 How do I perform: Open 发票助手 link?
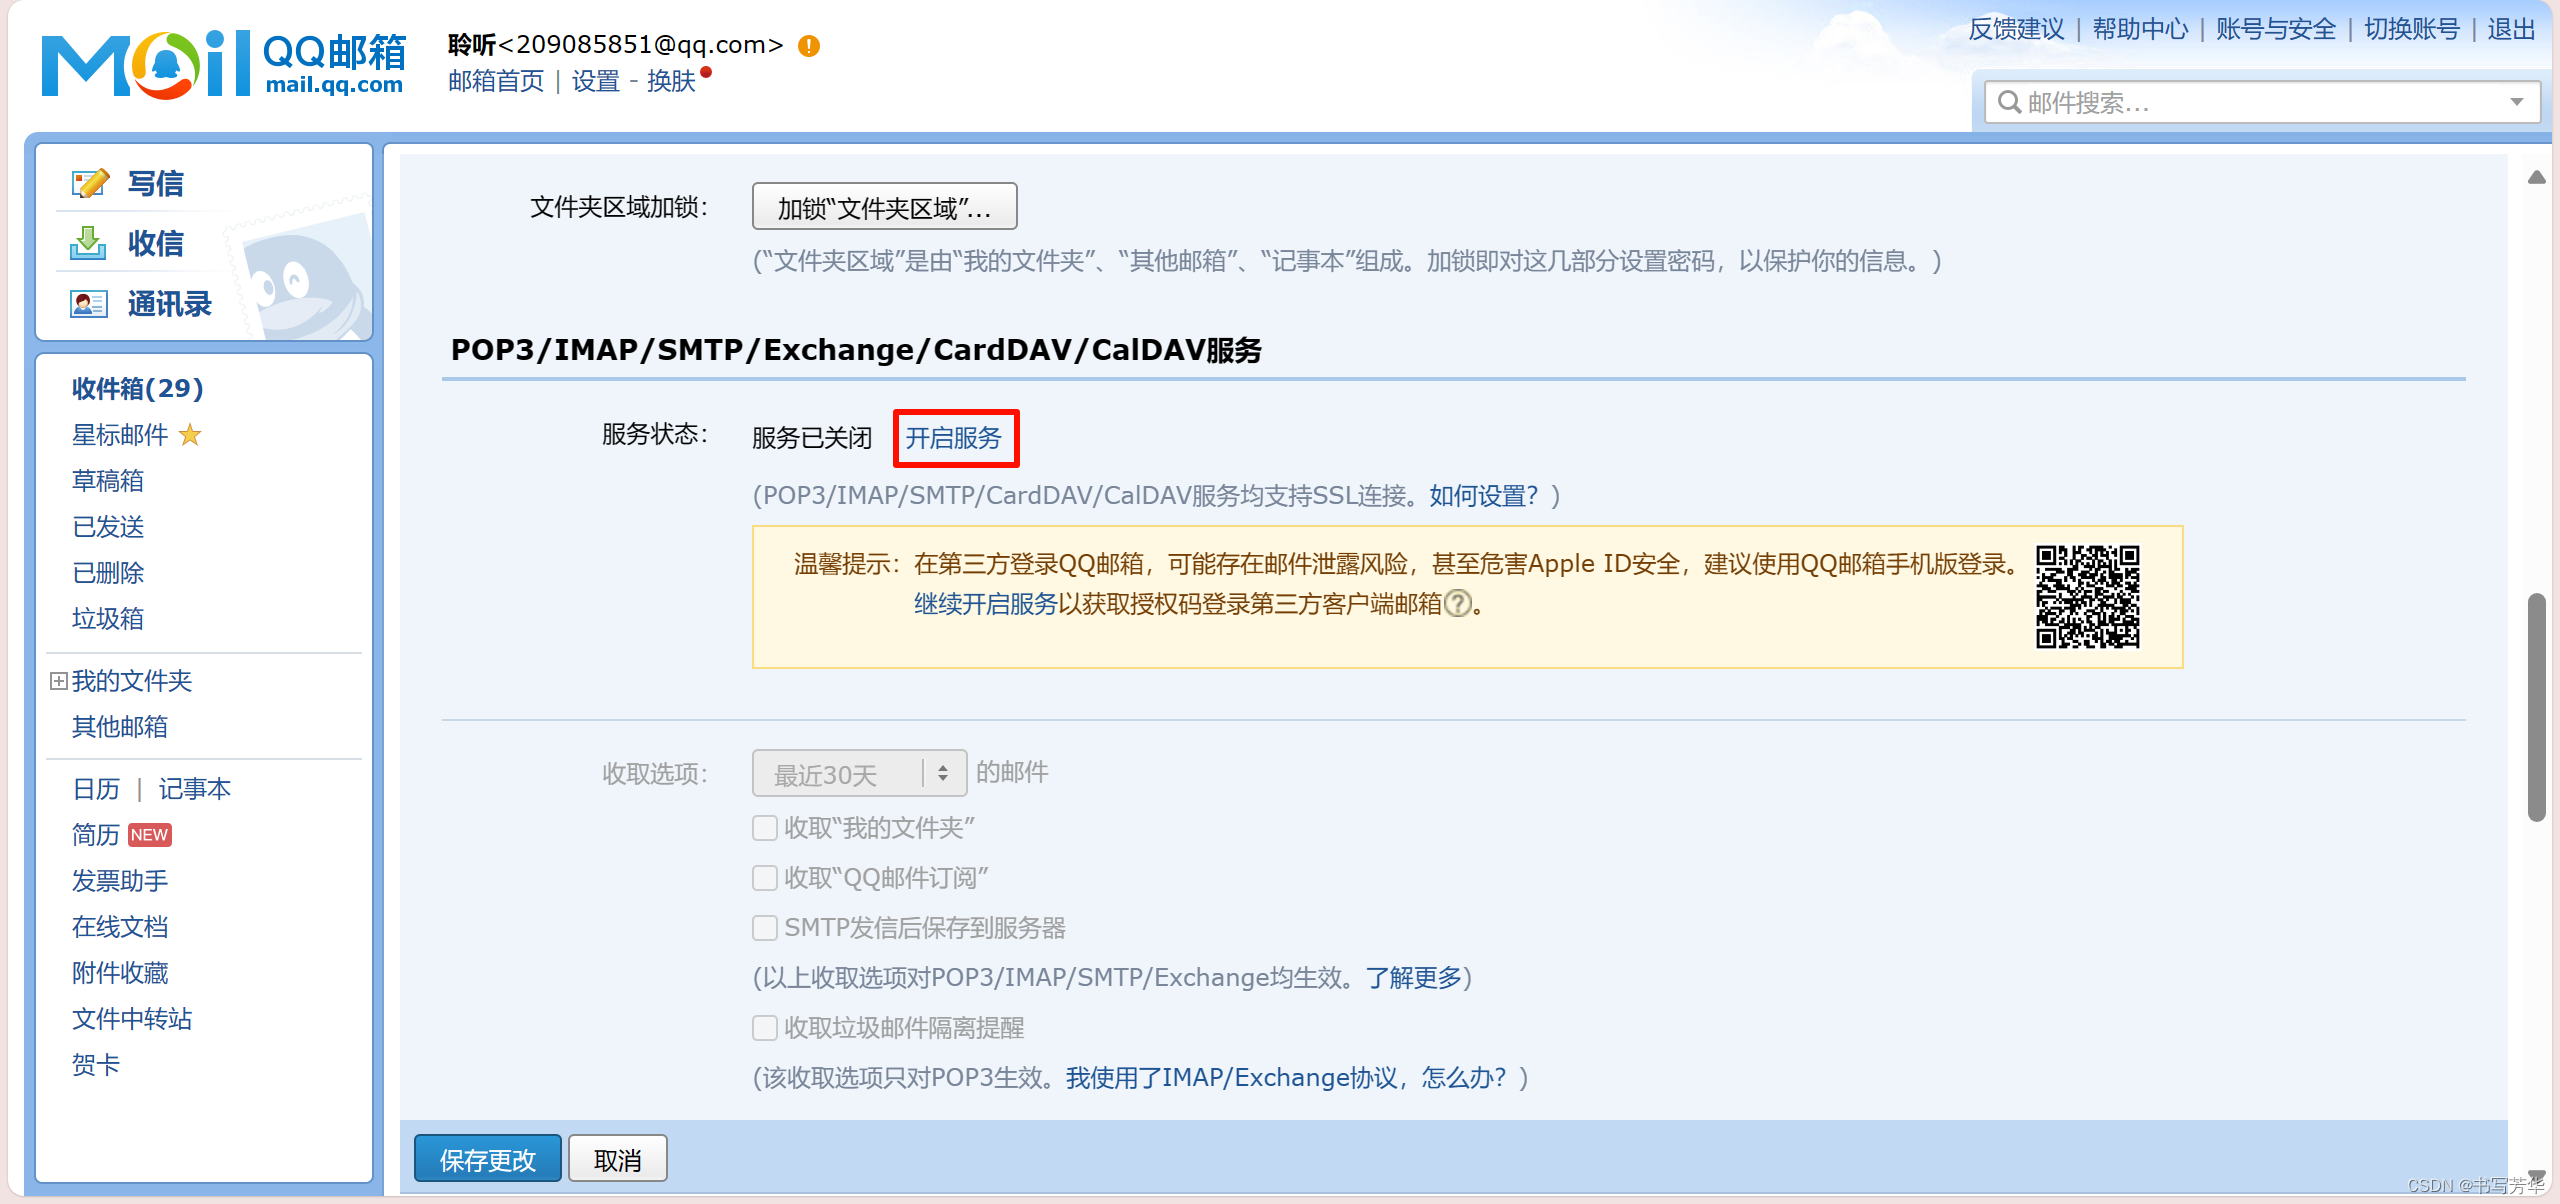click(x=120, y=881)
